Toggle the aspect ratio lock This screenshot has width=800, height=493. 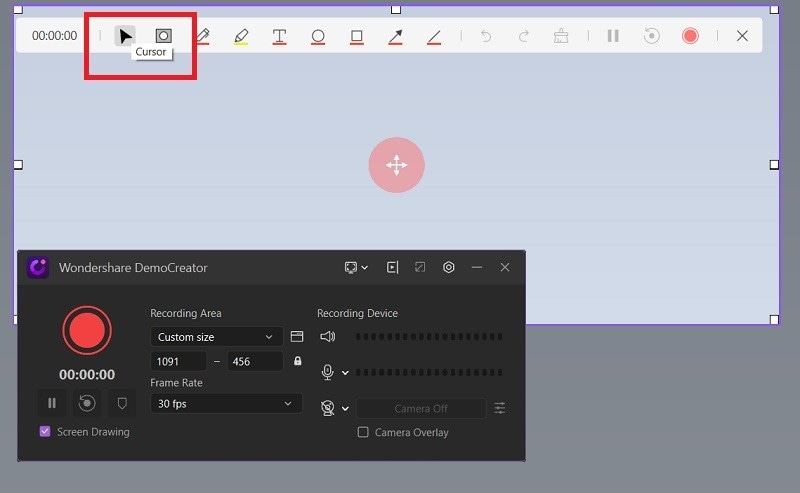click(x=297, y=361)
